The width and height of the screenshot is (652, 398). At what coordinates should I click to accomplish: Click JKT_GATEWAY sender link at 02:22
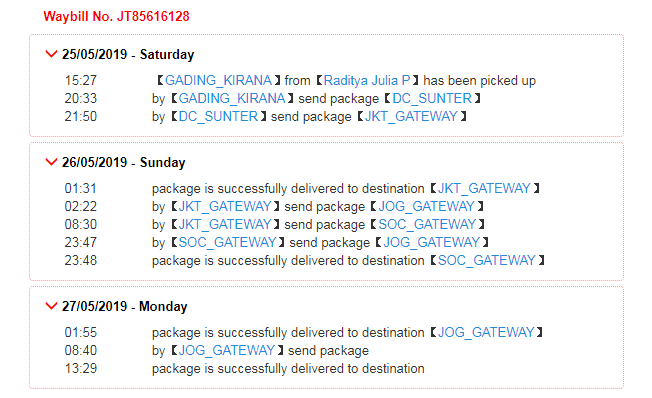[225, 206]
